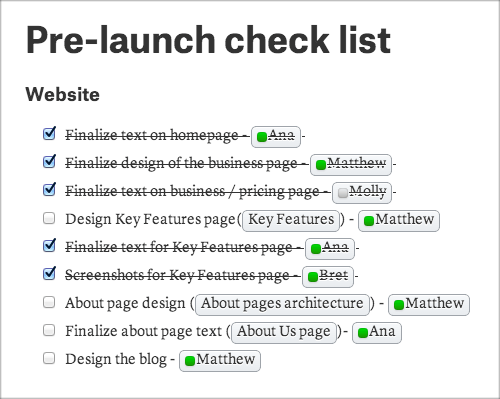This screenshot has height=399, width=500.
Task: Click Ana's green status icon on about page text
Action: 363,333
